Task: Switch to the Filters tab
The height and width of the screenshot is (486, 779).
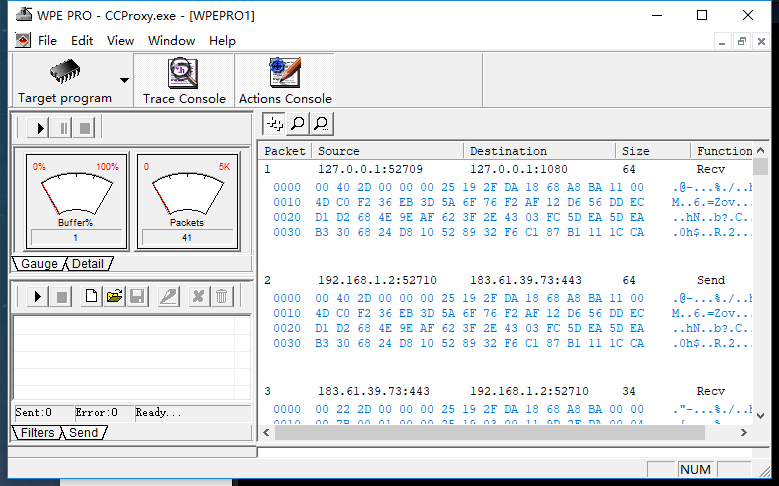Action: [x=37, y=433]
